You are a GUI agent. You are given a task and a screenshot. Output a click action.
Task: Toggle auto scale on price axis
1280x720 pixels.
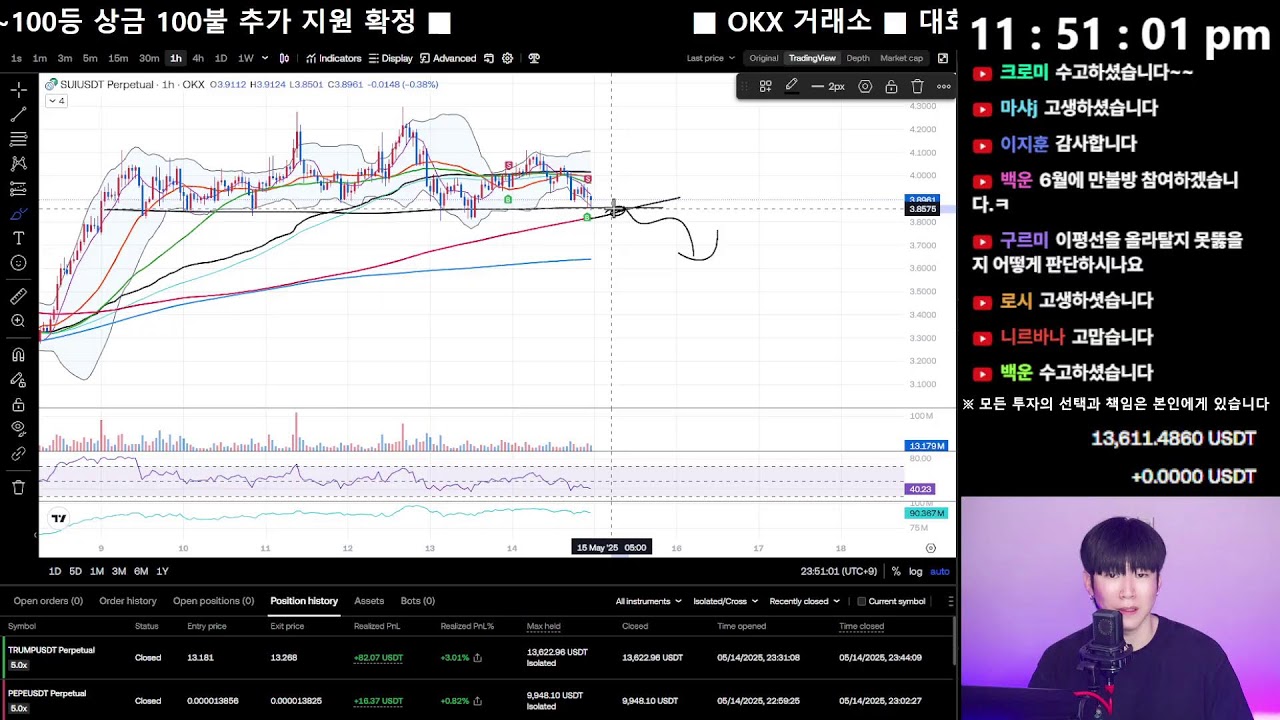coord(940,571)
